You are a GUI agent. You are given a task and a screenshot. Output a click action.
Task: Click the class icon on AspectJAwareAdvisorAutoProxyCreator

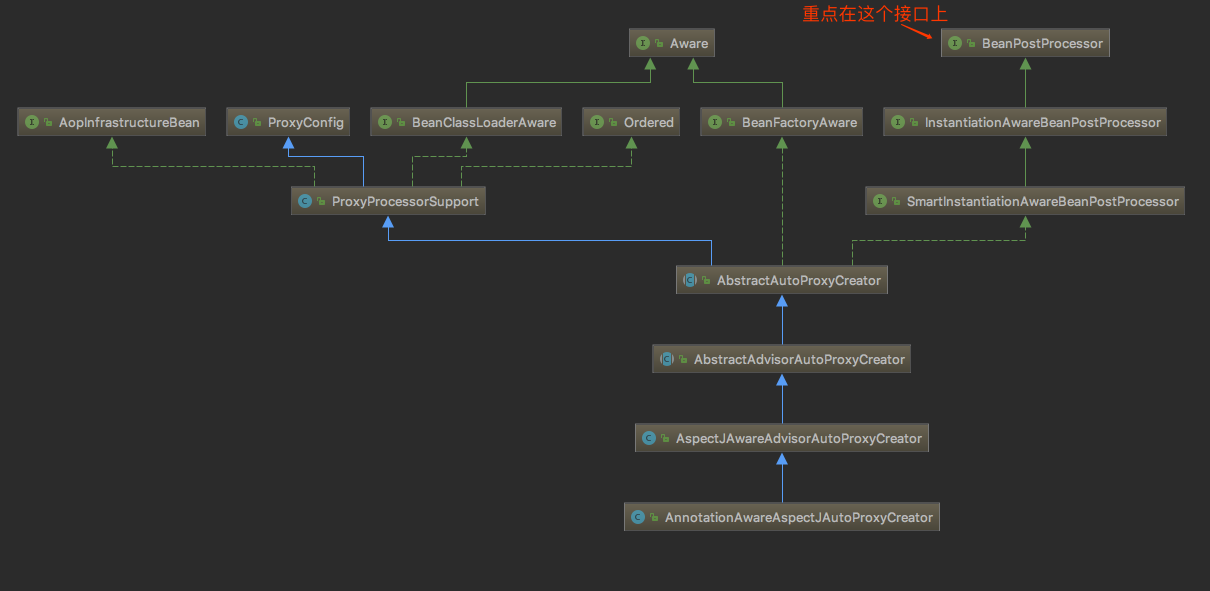coord(649,438)
